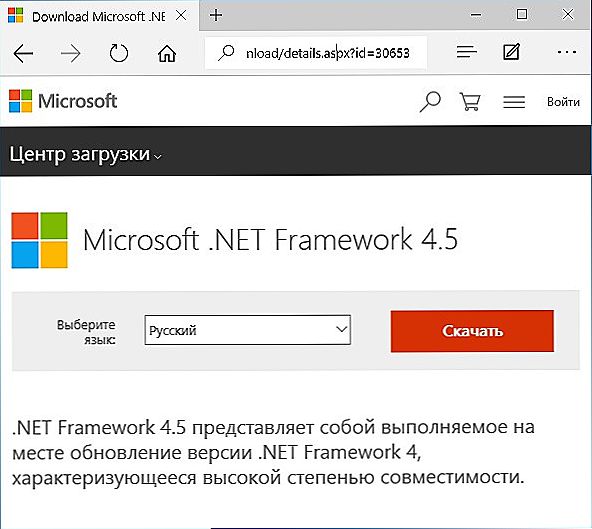The height and width of the screenshot is (529, 592).
Task: Open browser more actions ellipsis menu
Action: point(567,52)
